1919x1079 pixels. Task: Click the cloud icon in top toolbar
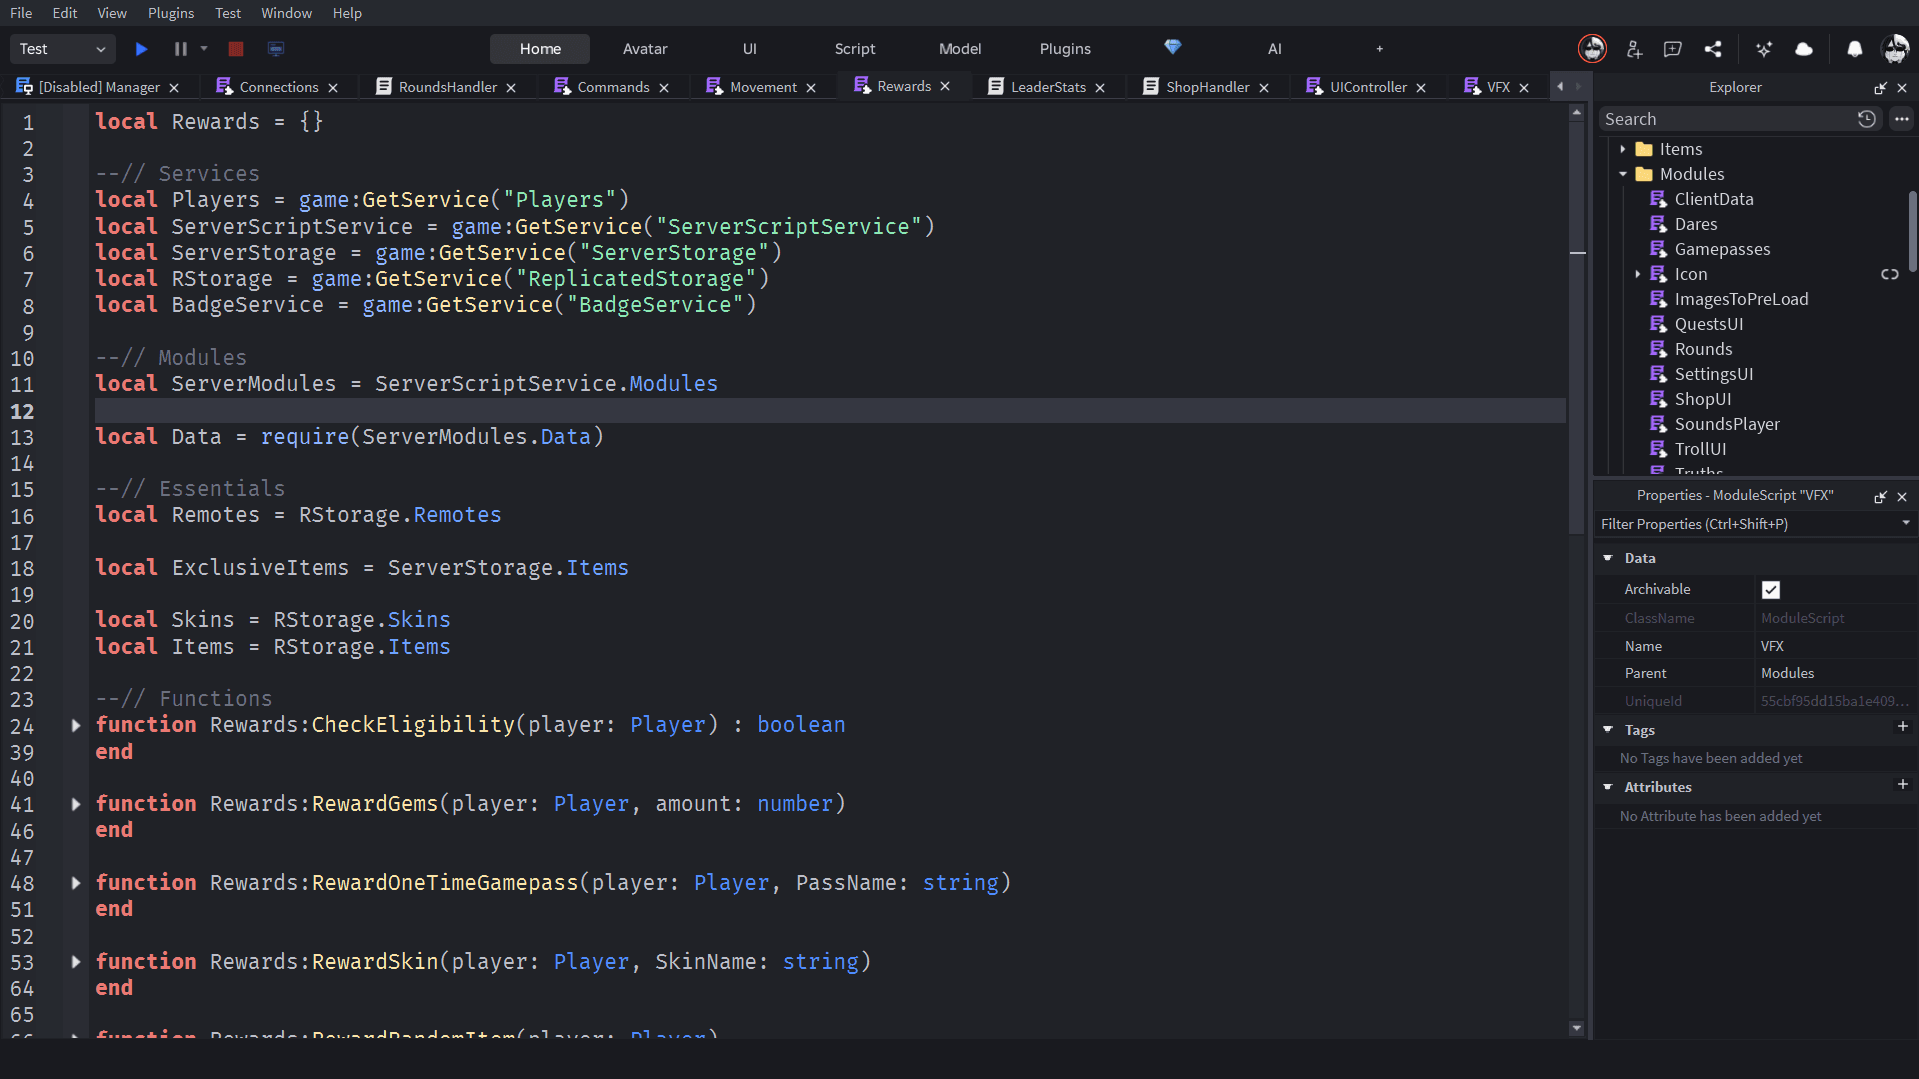pos(1804,49)
